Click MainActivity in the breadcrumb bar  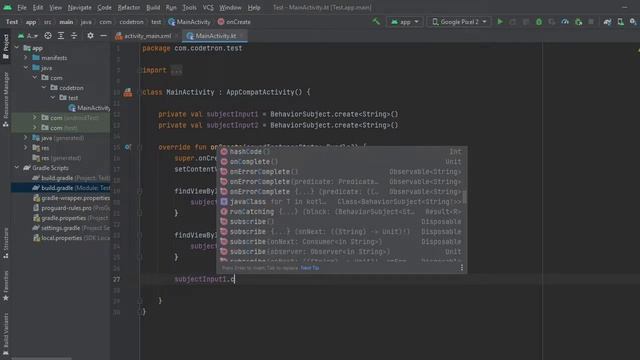click(x=189, y=22)
